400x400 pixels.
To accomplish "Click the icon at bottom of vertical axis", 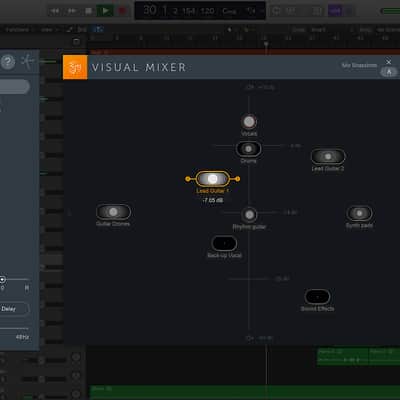I will coord(249,338).
